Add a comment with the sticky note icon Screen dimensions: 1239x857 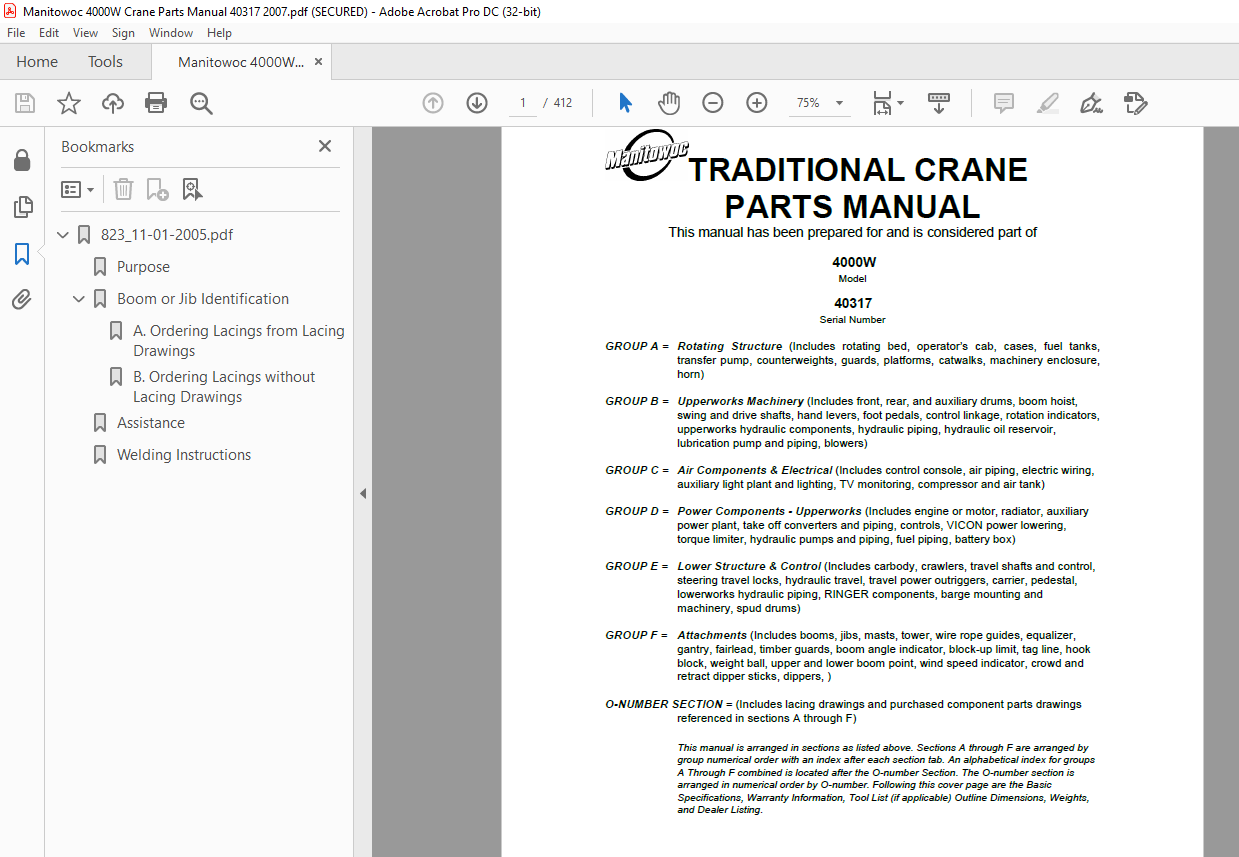(1004, 103)
